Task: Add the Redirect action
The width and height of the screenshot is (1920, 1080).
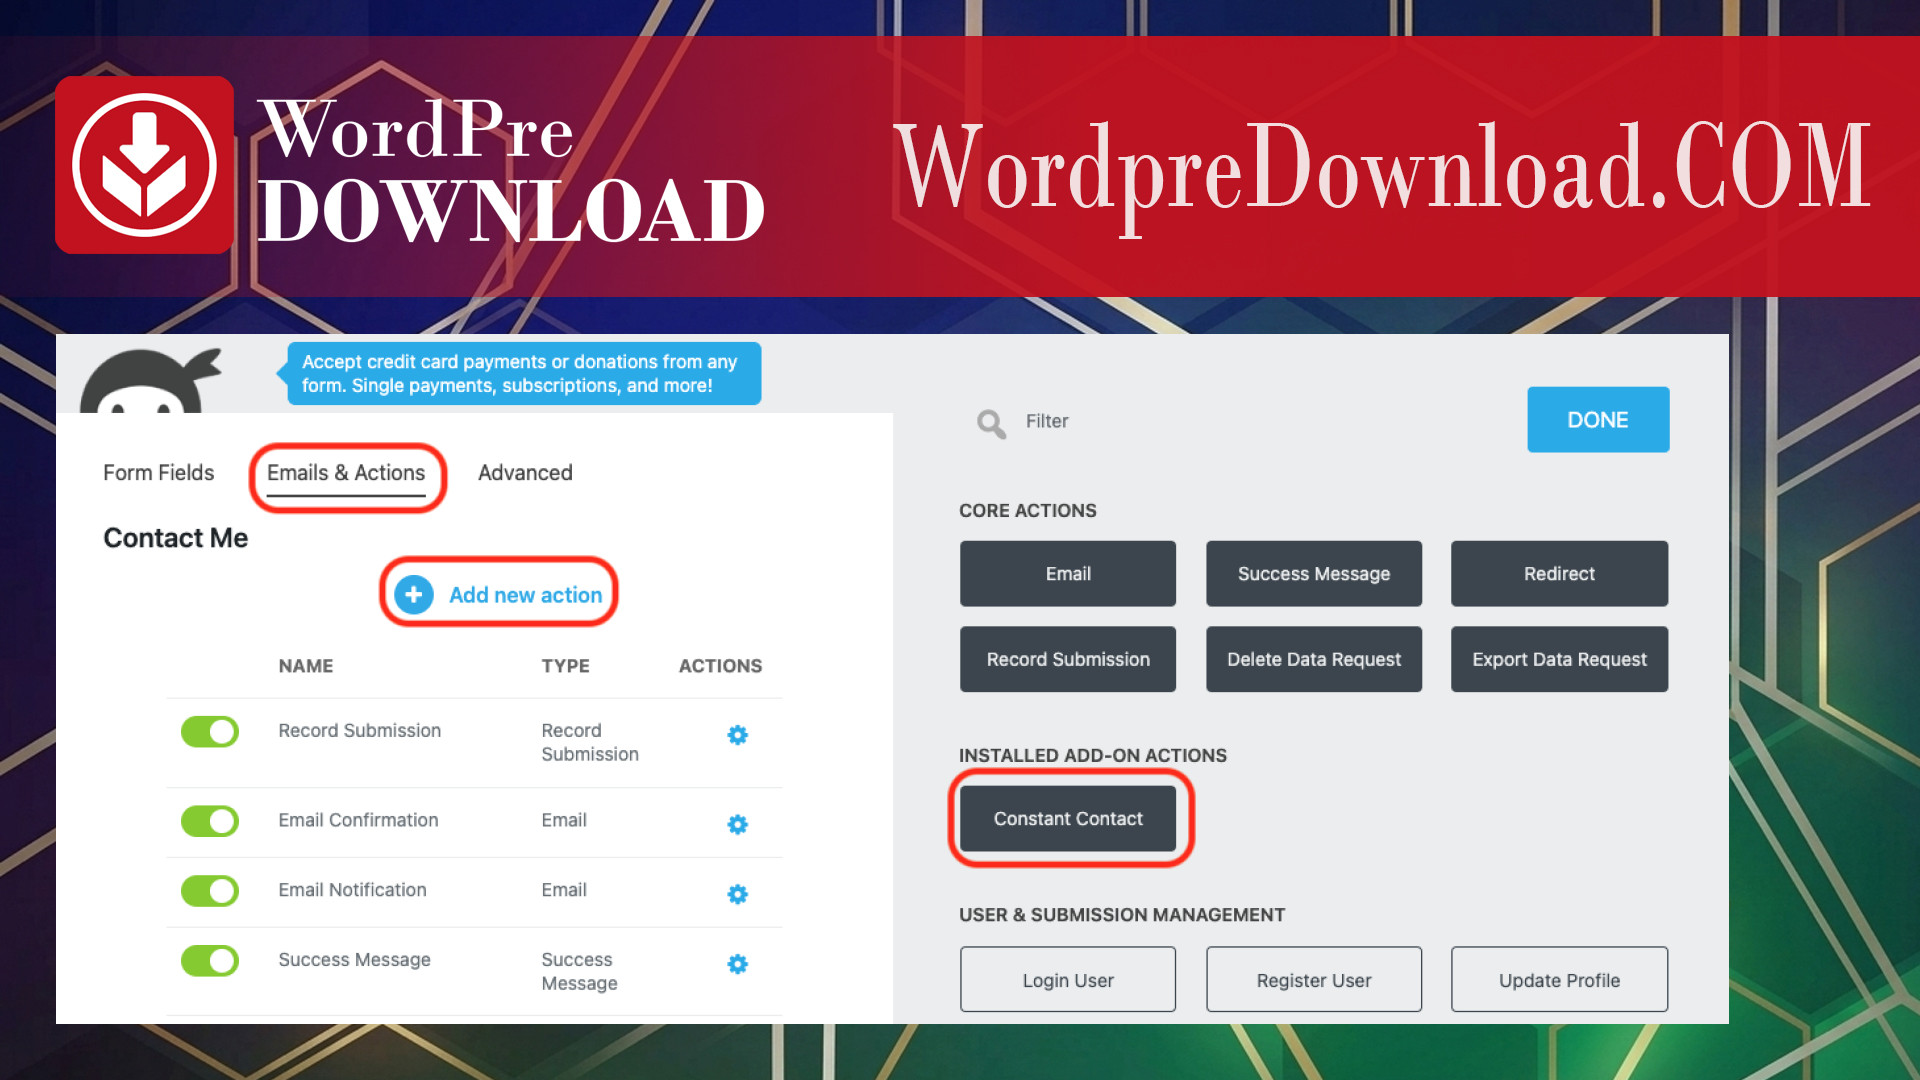Action: click(x=1559, y=574)
